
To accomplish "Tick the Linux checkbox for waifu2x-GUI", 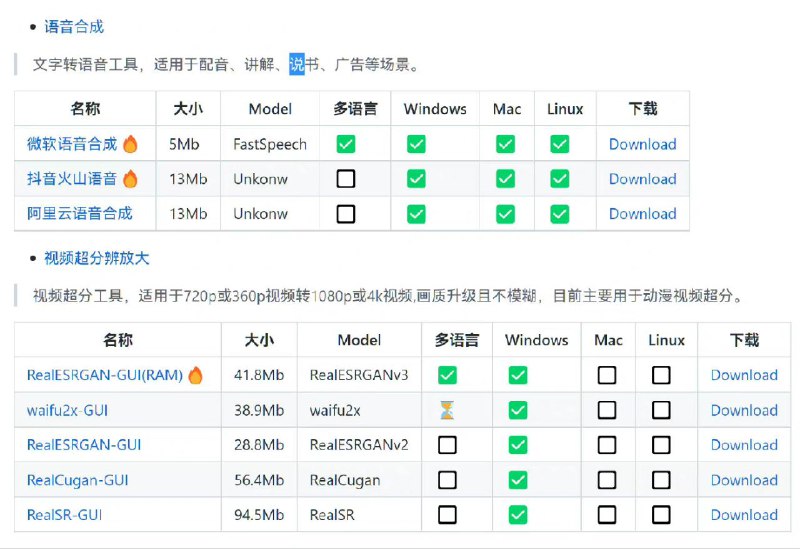I will tap(661, 410).
